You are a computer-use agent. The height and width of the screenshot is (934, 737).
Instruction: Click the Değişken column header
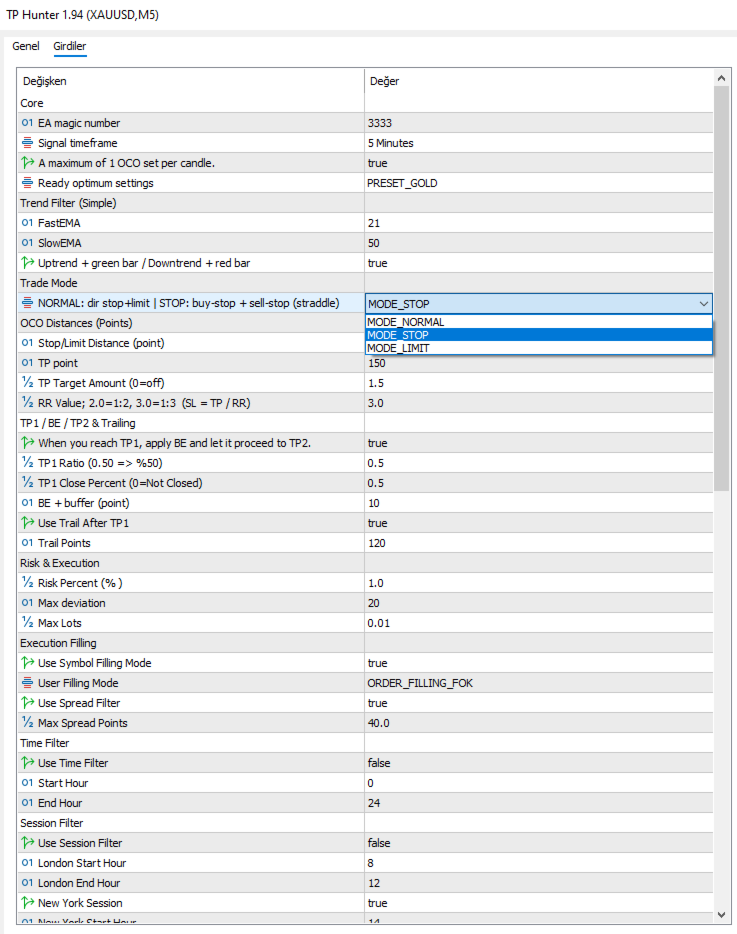[x=45, y=82]
